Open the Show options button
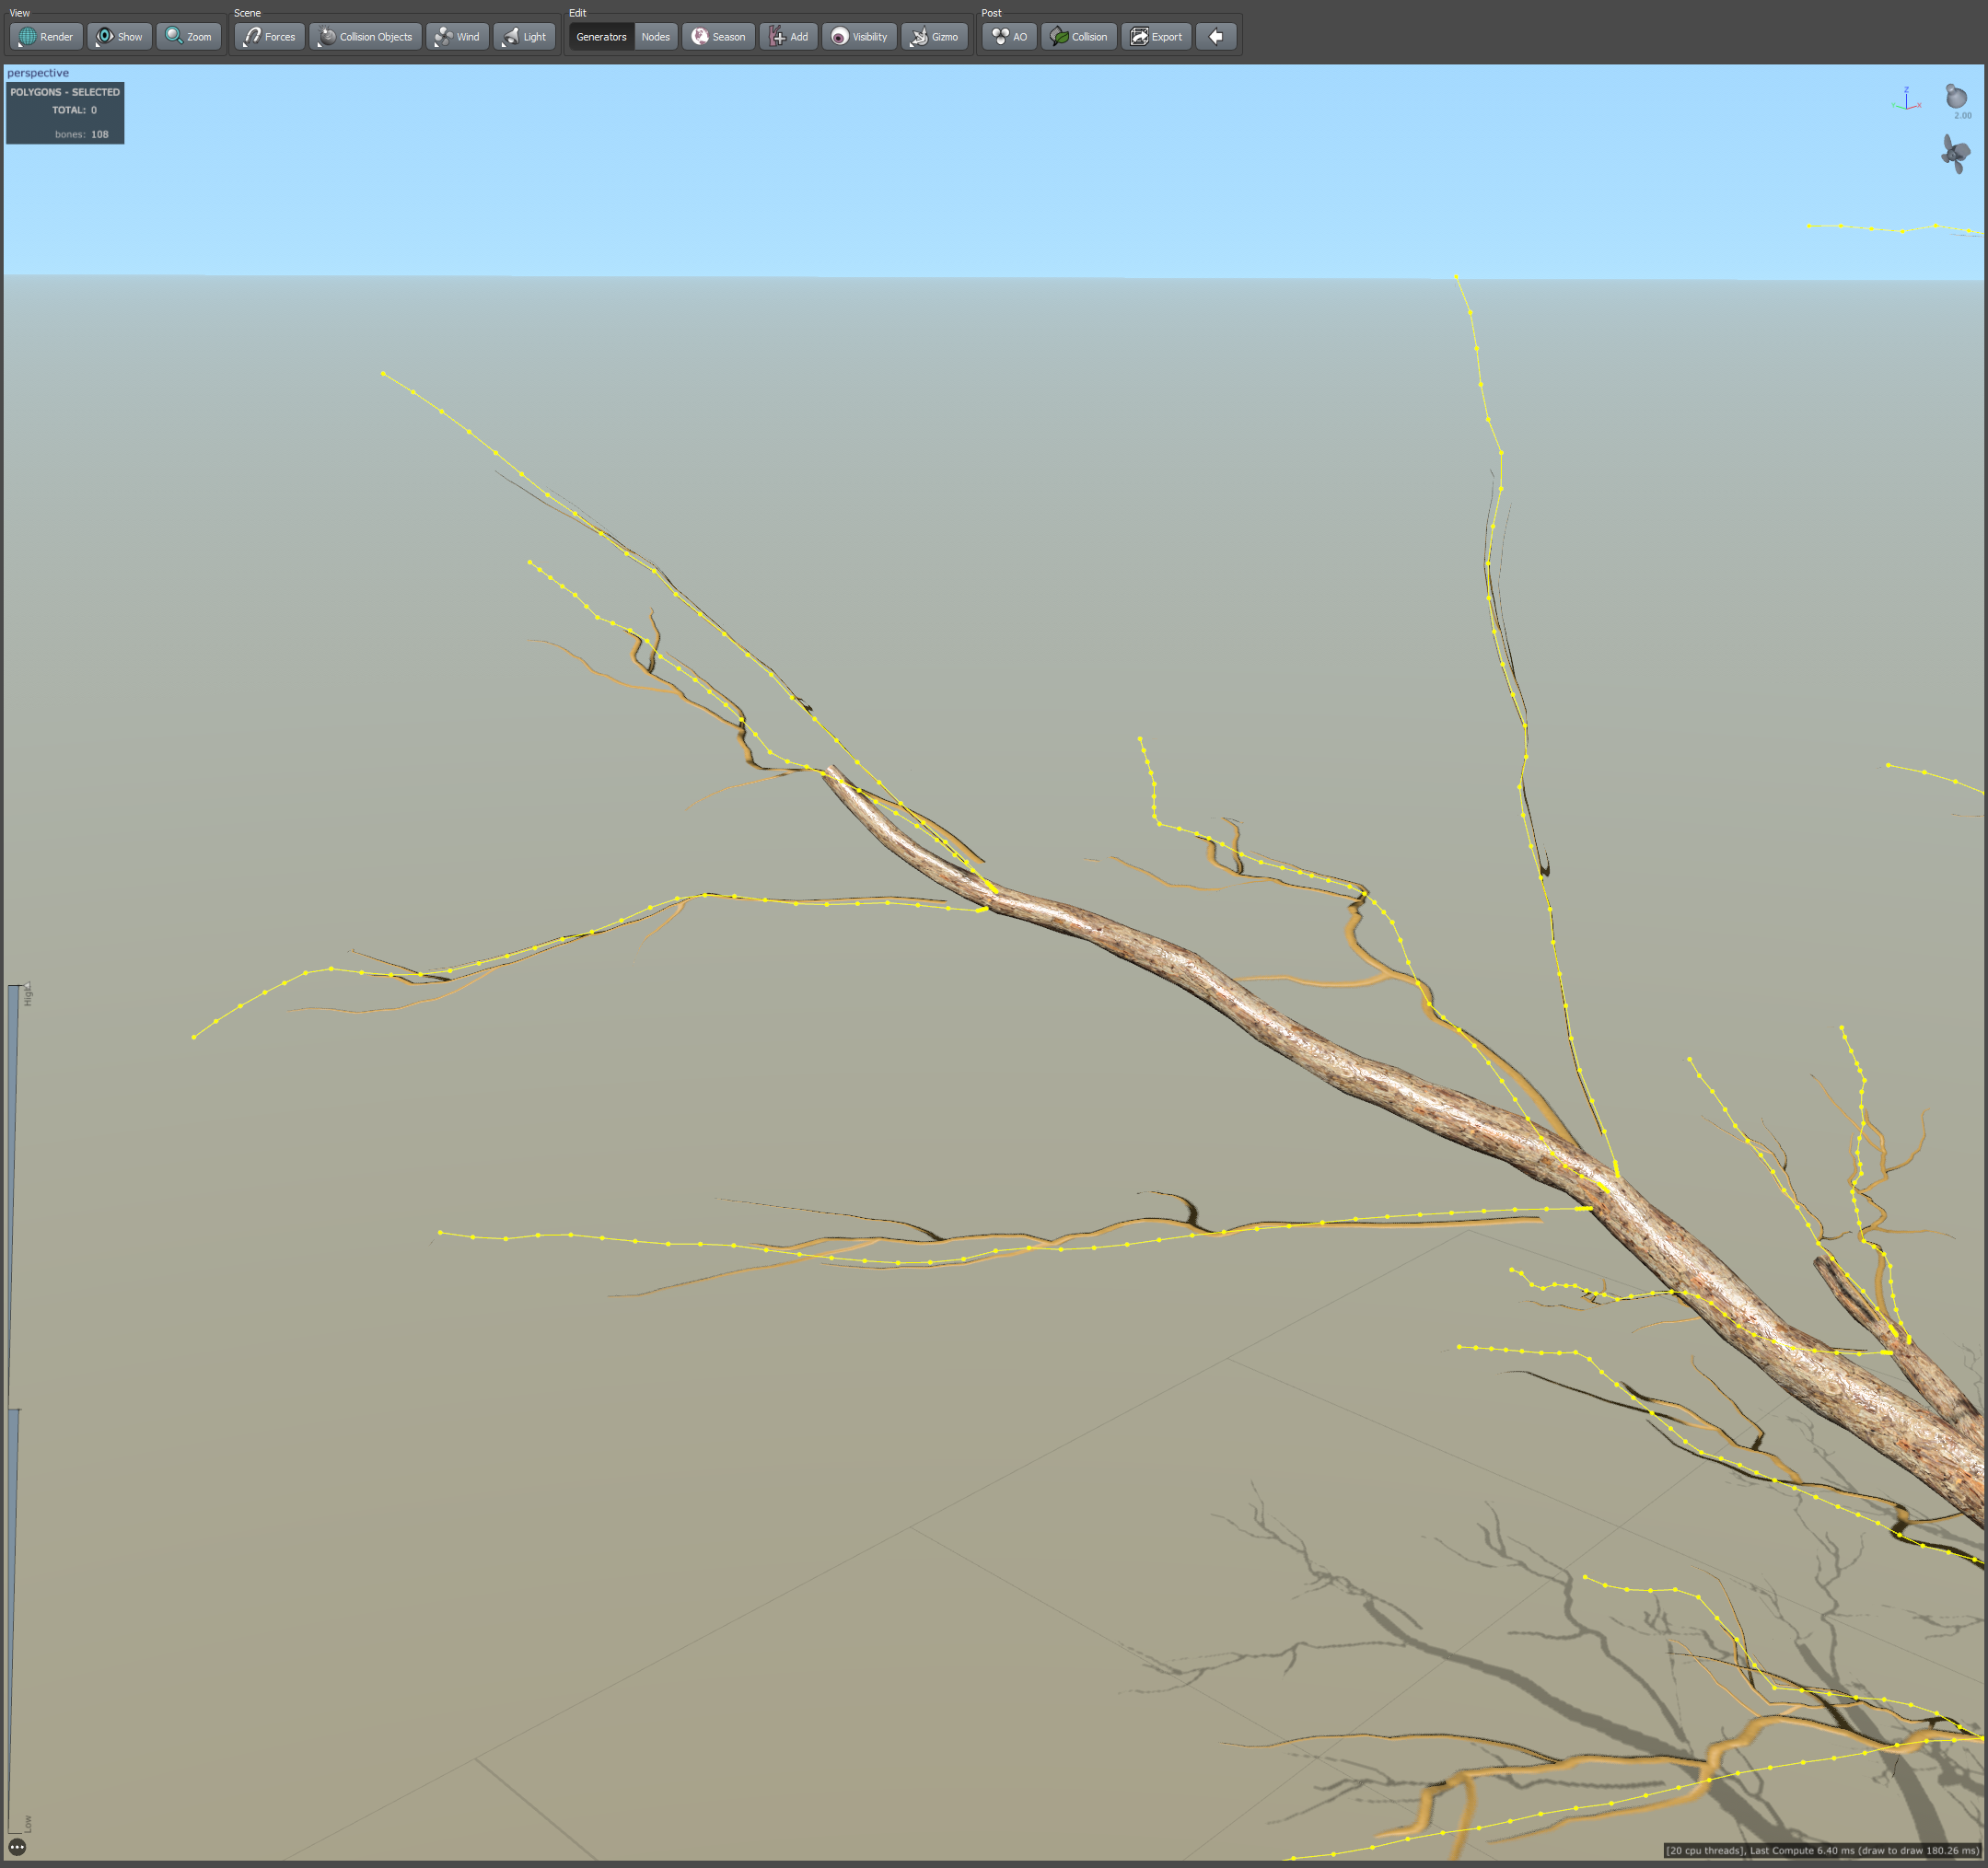 [x=119, y=37]
